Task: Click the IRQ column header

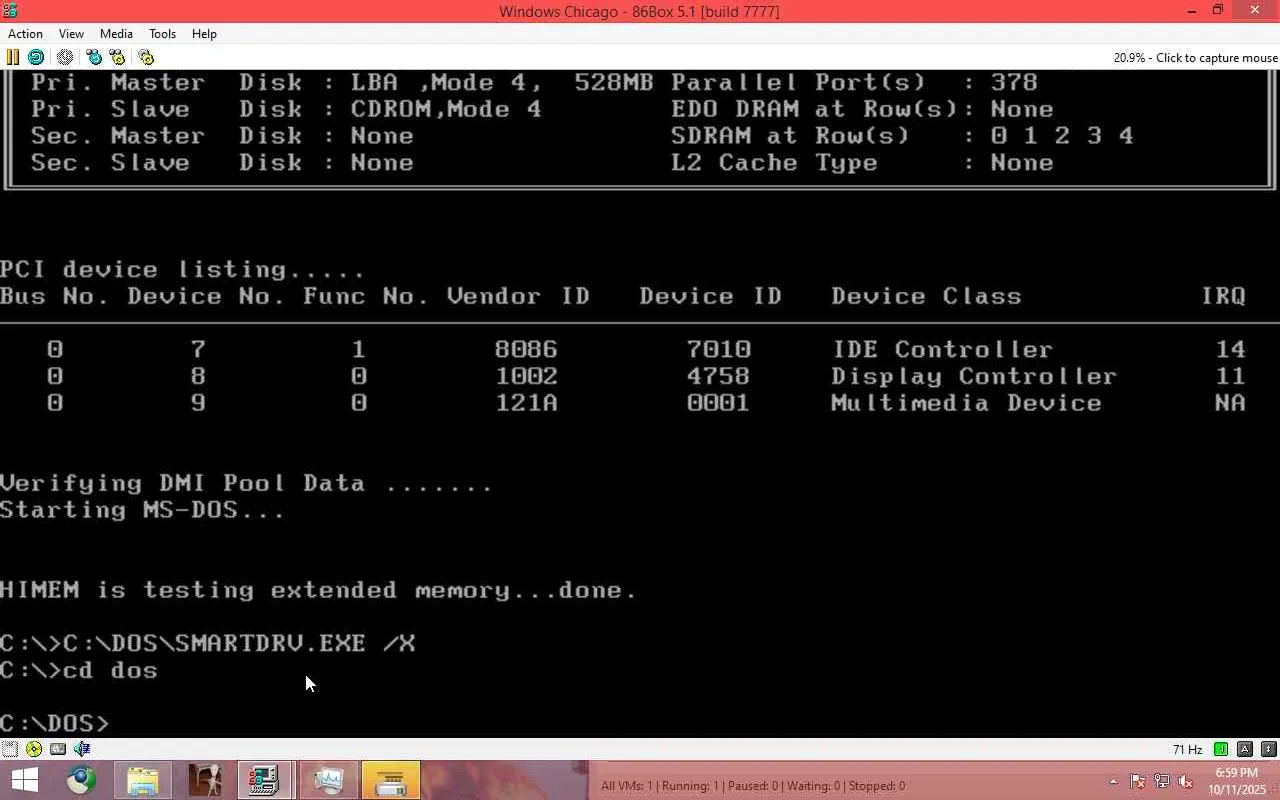Action: click(1224, 297)
